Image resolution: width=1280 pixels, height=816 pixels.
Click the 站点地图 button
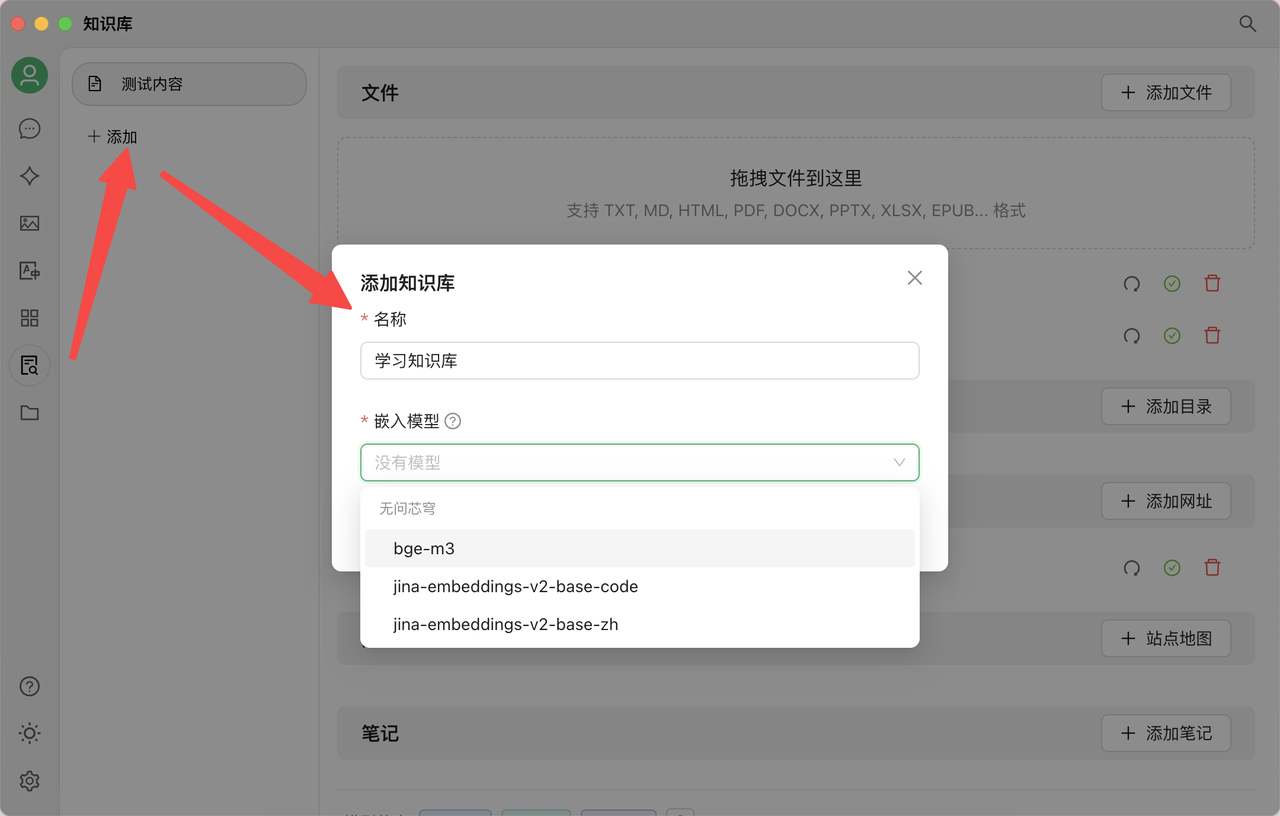[1166, 638]
